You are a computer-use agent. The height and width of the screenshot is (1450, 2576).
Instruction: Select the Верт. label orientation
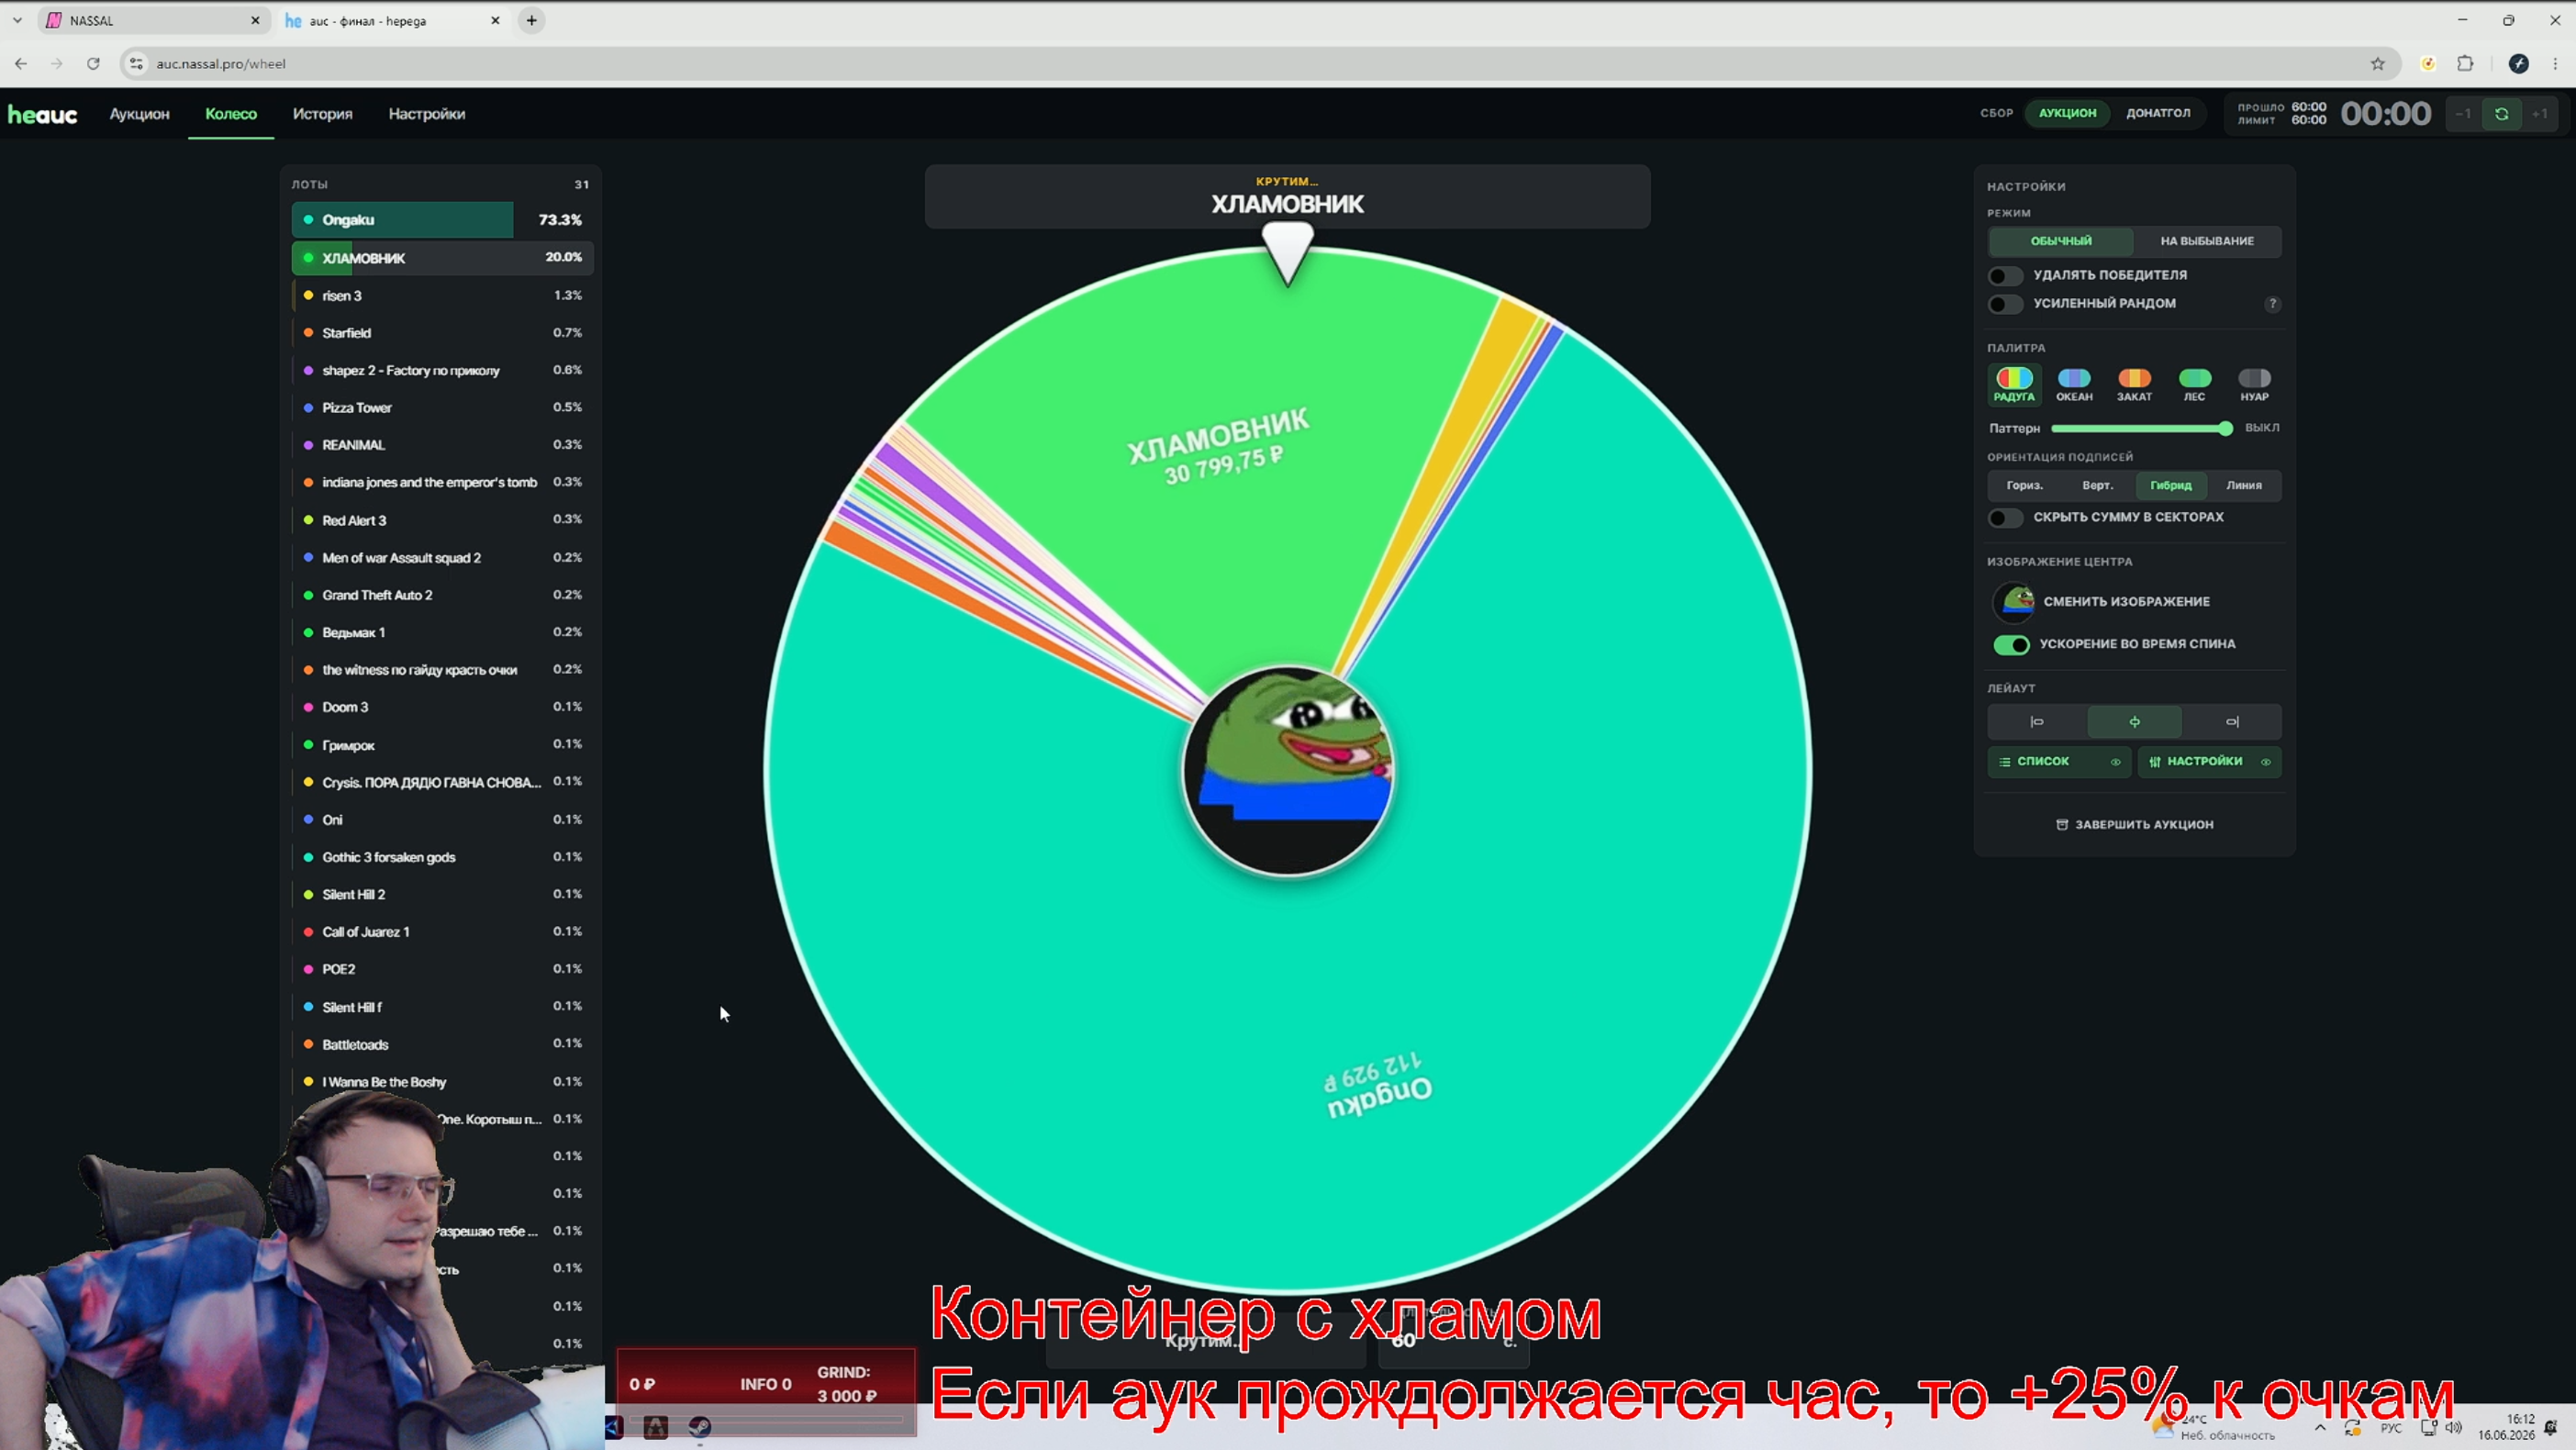tap(2097, 486)
